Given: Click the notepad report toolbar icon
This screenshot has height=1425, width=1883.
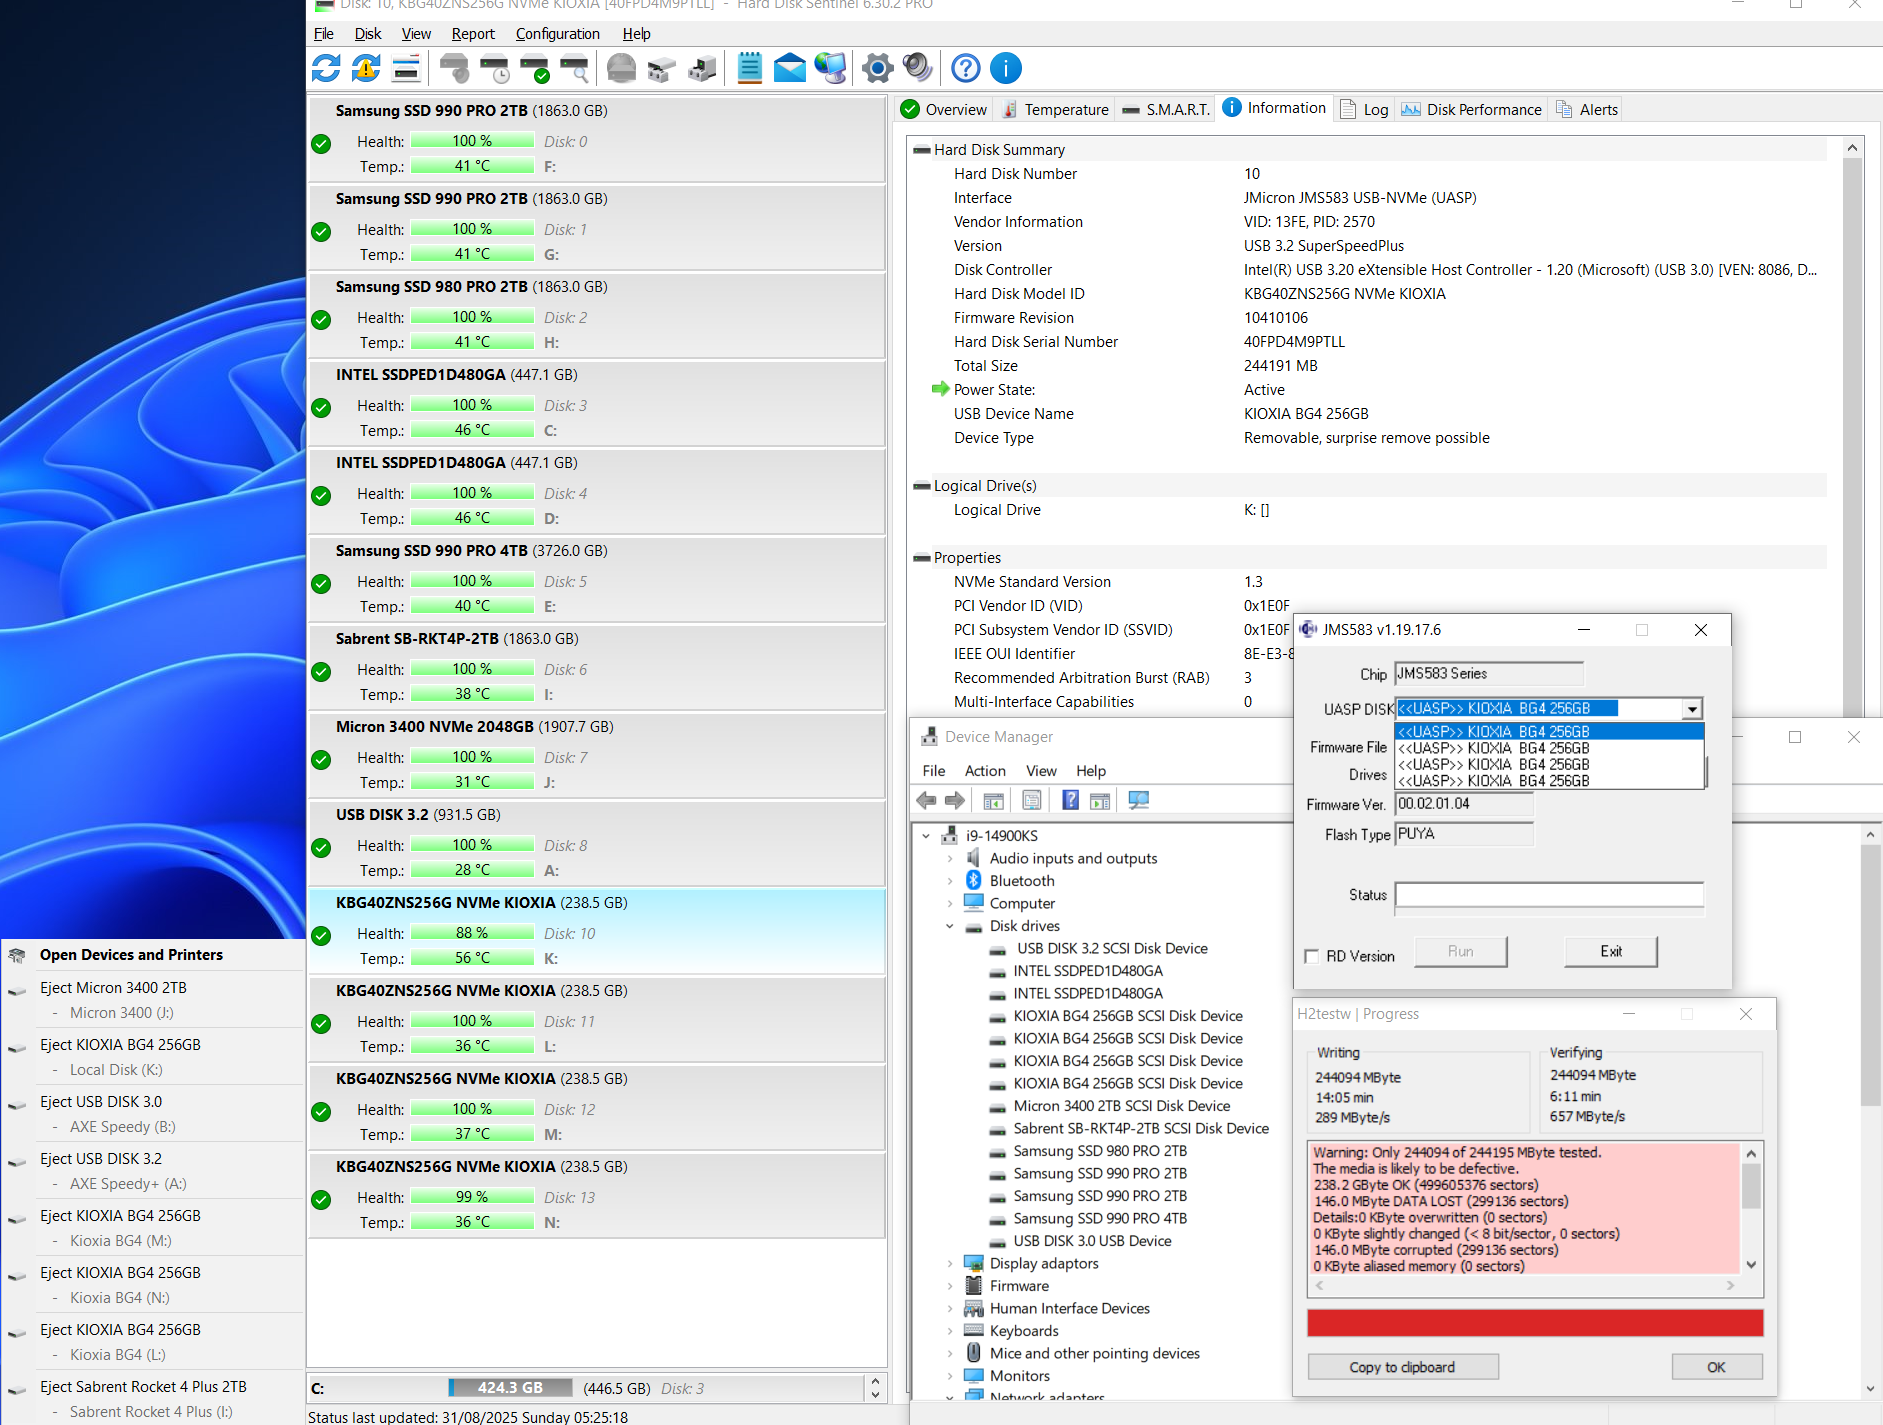Looking at the screenshot, I should click(749, 68).
